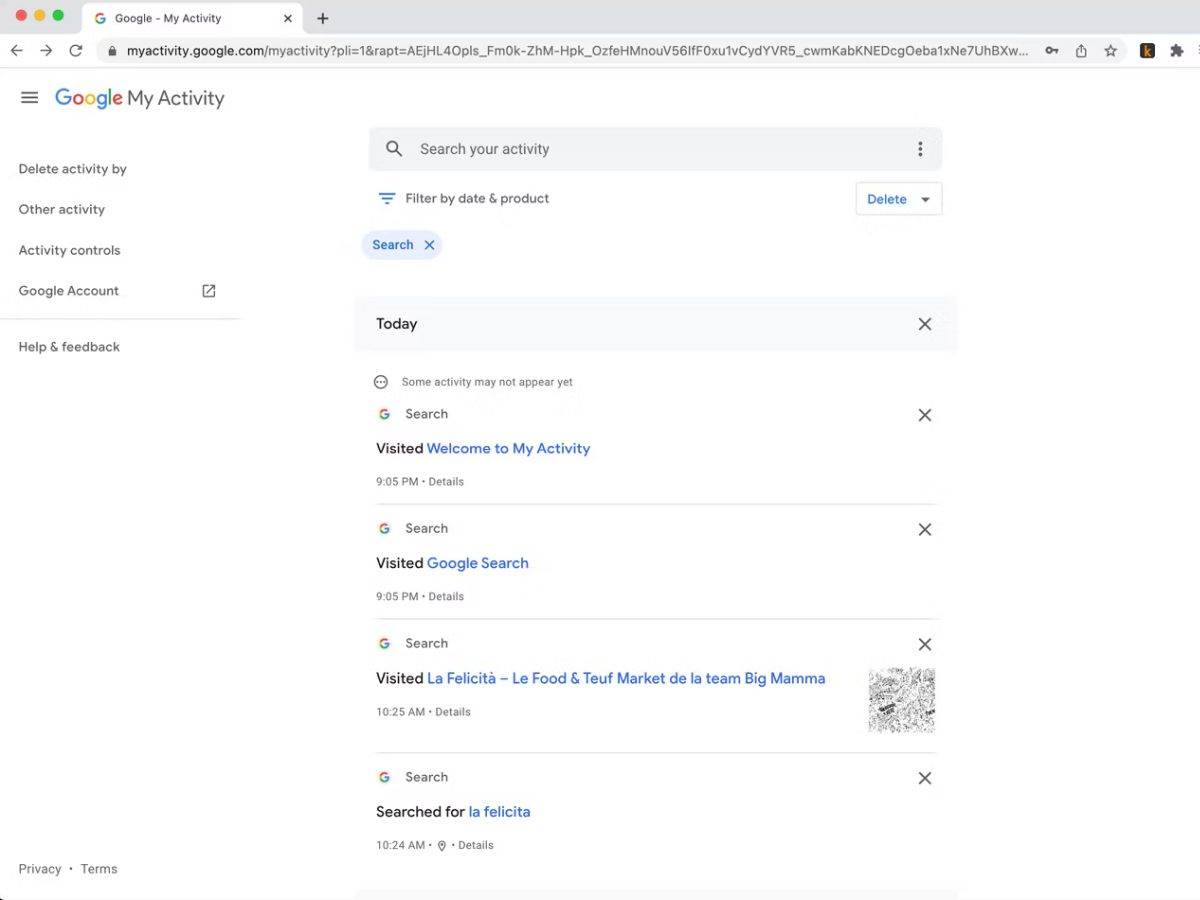The image size is (1200, 900).
Task: Click the browser reload icon
Action: [76, 51]
